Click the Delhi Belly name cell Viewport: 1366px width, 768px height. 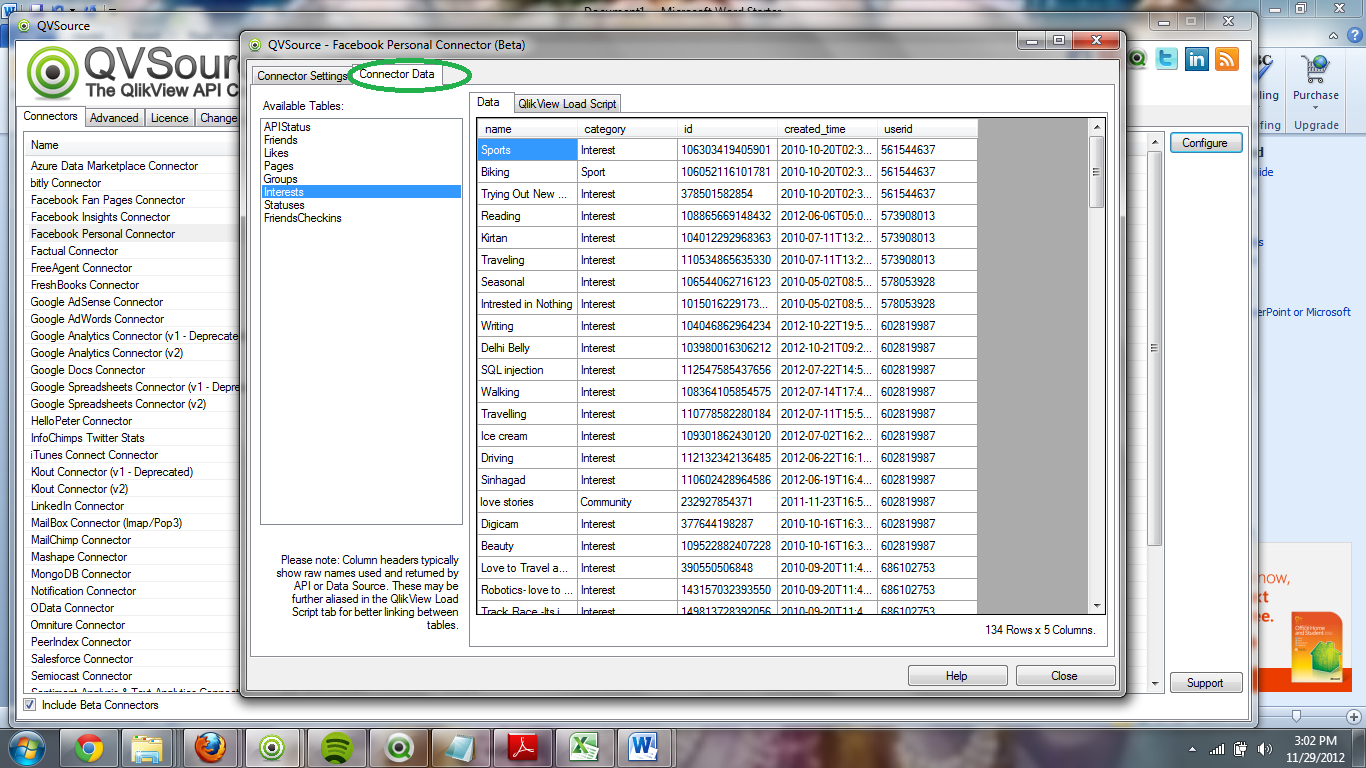click(527, 348)
